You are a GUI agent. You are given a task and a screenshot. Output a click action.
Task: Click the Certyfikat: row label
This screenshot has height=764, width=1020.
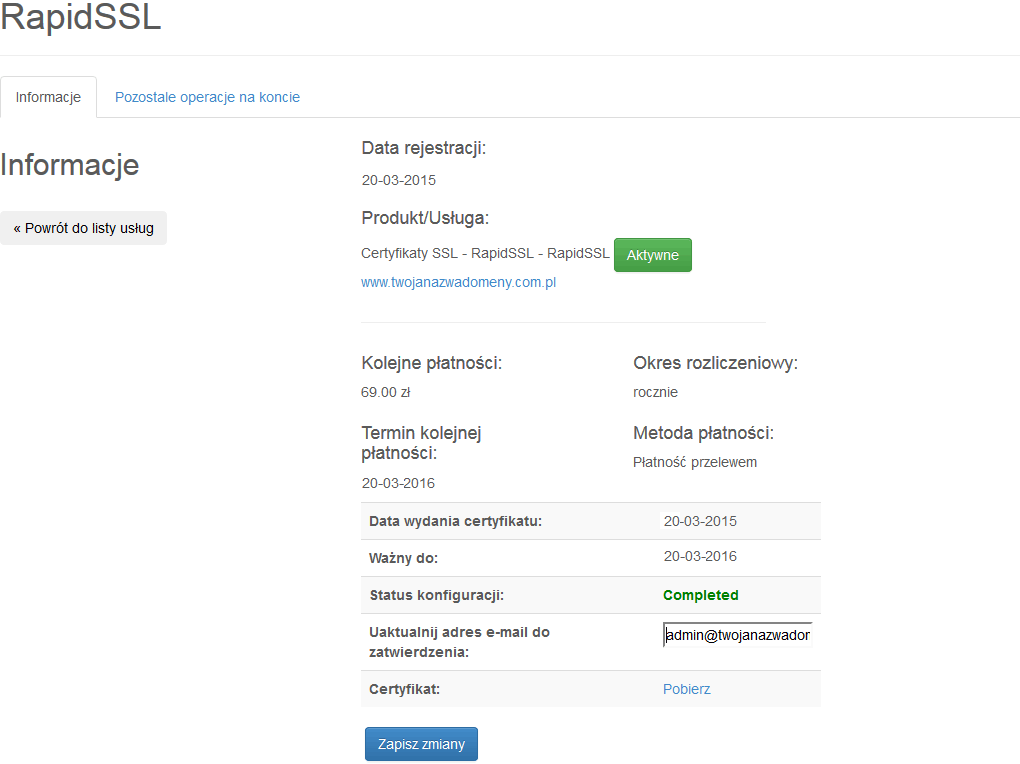[405, 689]
